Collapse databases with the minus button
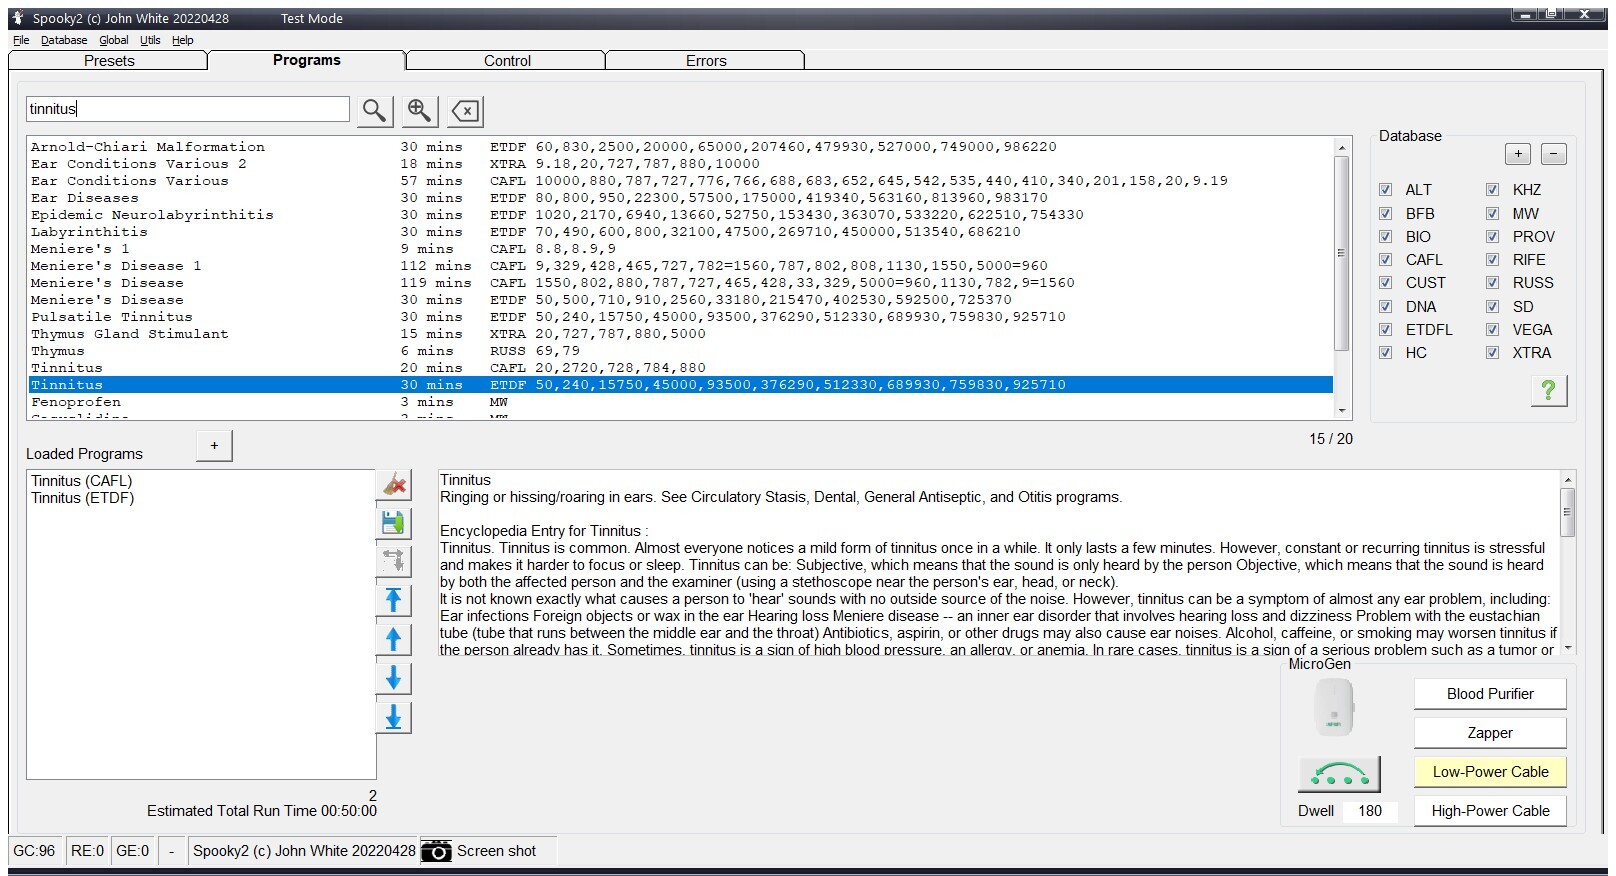The image size is (1616, 876). [x=1553, y=154]
